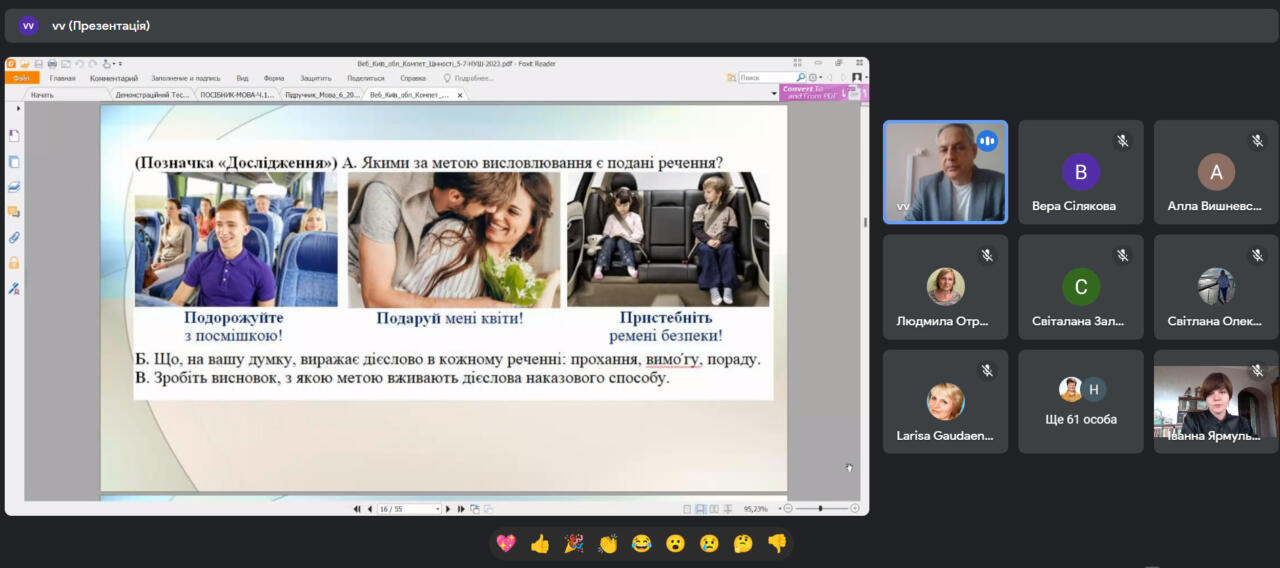This screenshot has height=568, width=1280.
Task: Open Attachments paperclip panel in sidebar
Action: (x=14, y=238)
